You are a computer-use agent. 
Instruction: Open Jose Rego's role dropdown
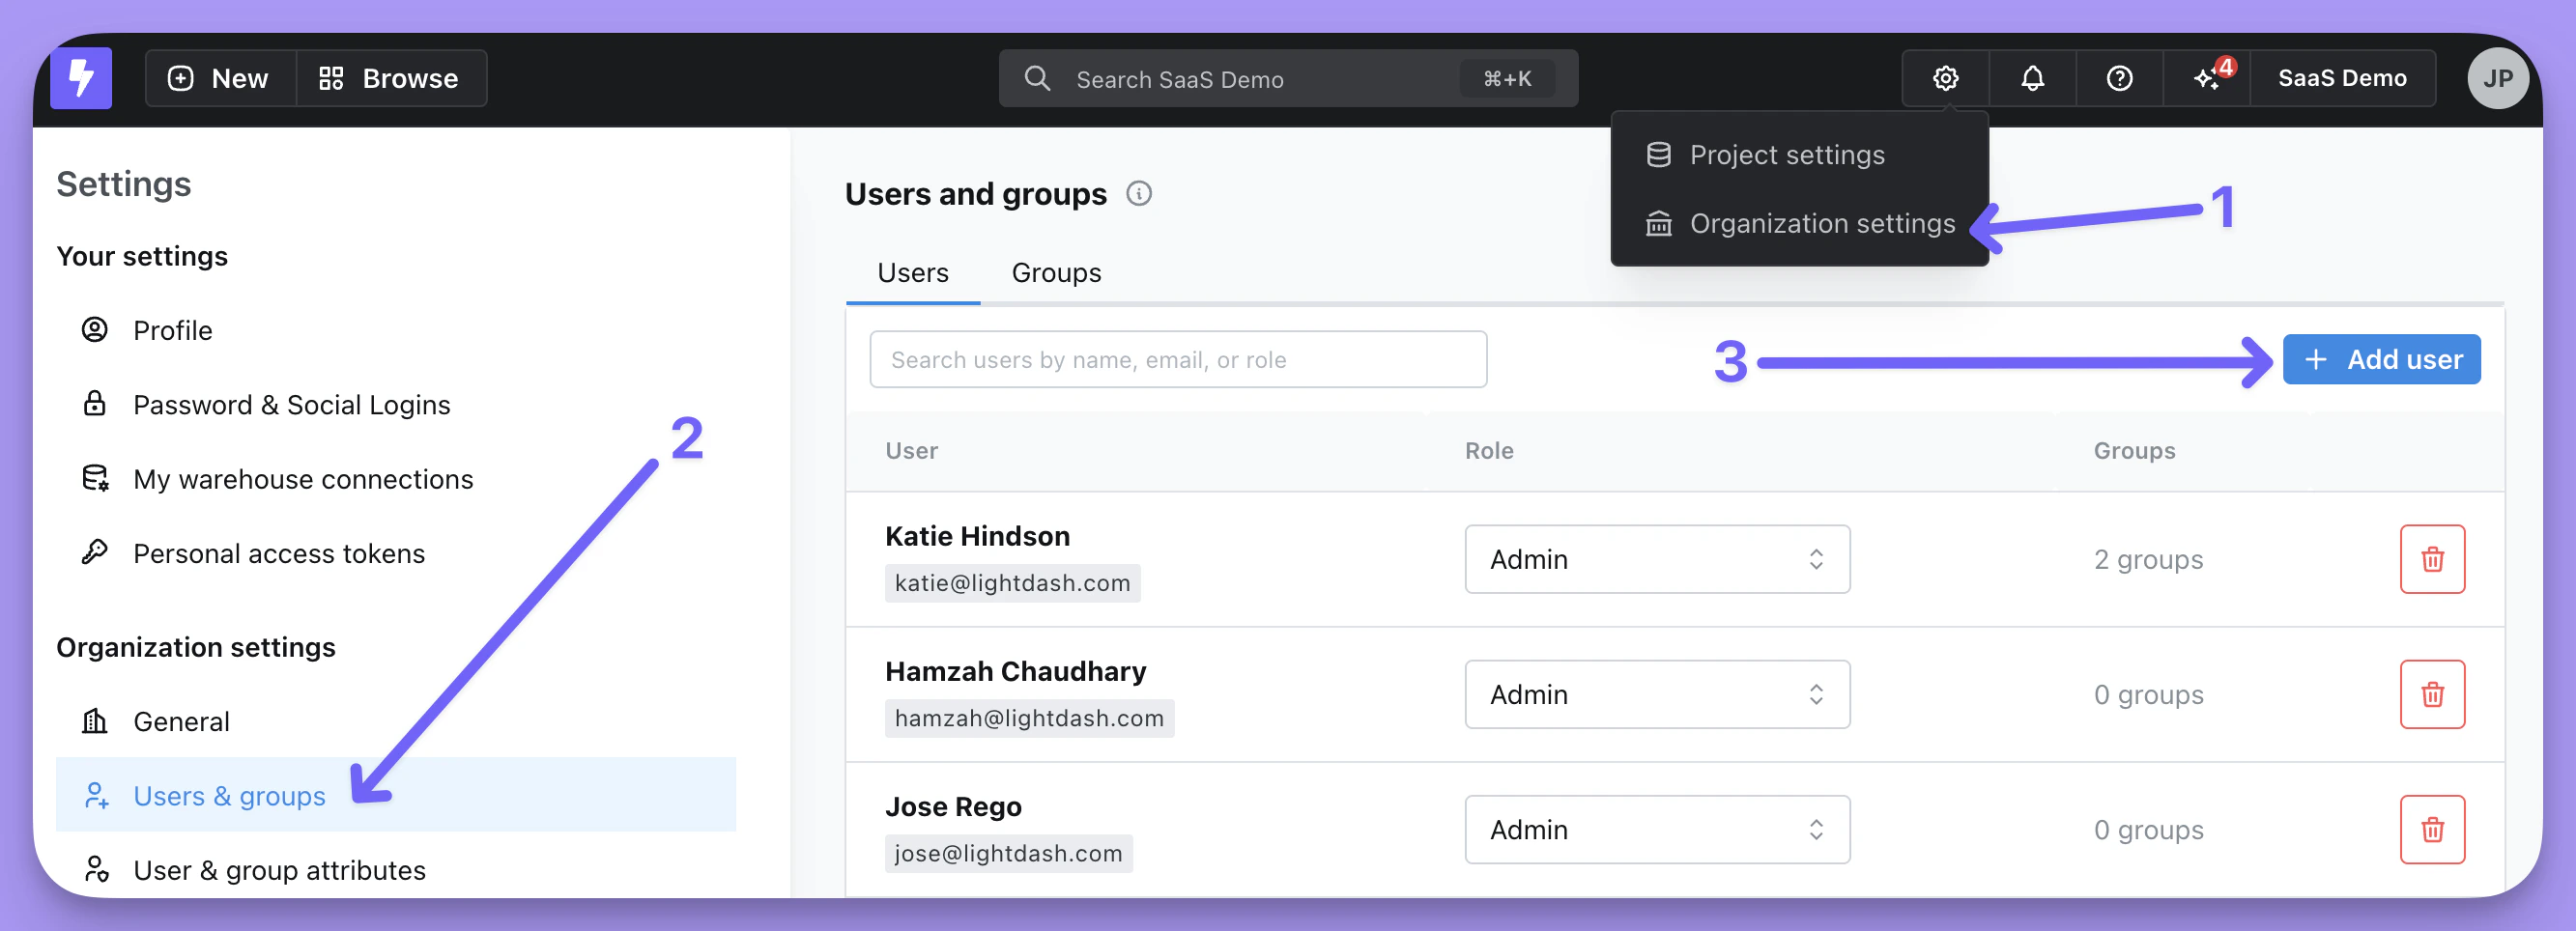click(x=1657, y=829)
